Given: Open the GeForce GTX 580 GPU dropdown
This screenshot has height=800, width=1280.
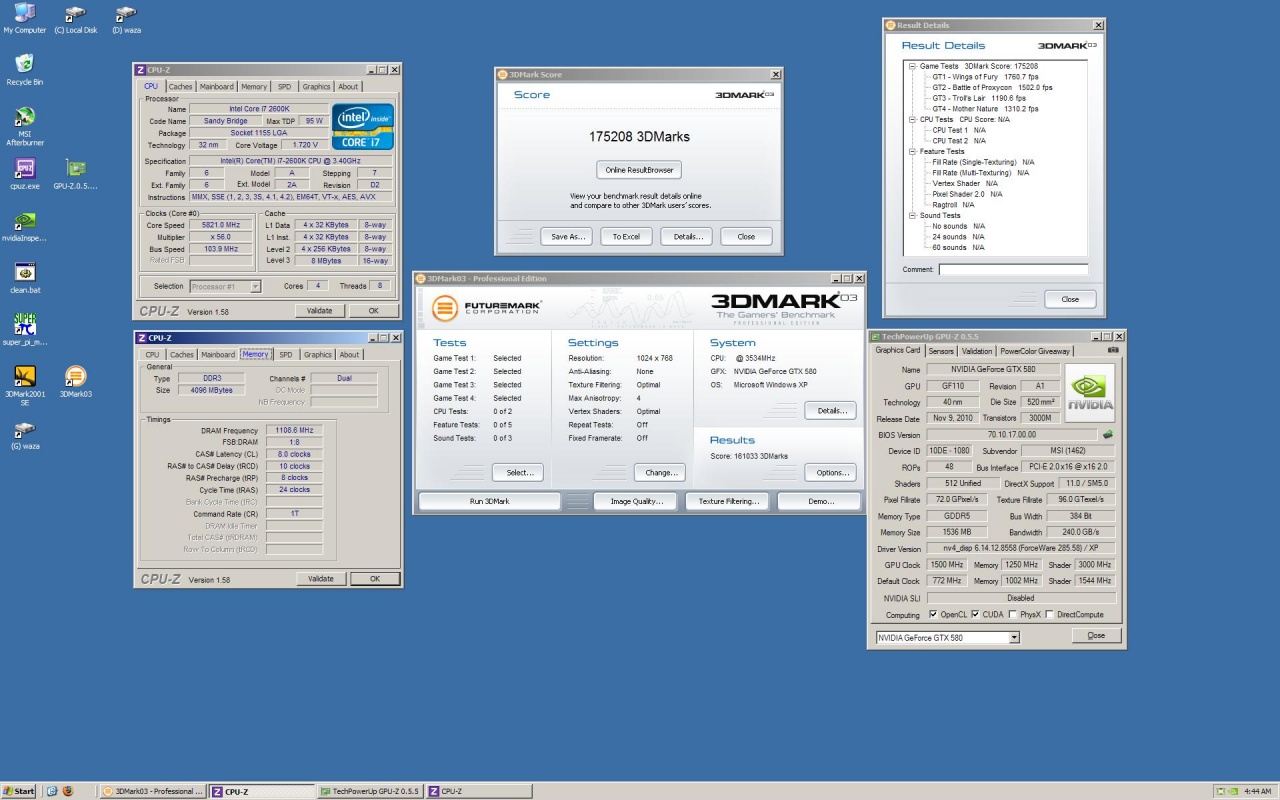Looking at the screenshot, I should click(1013, 637).
